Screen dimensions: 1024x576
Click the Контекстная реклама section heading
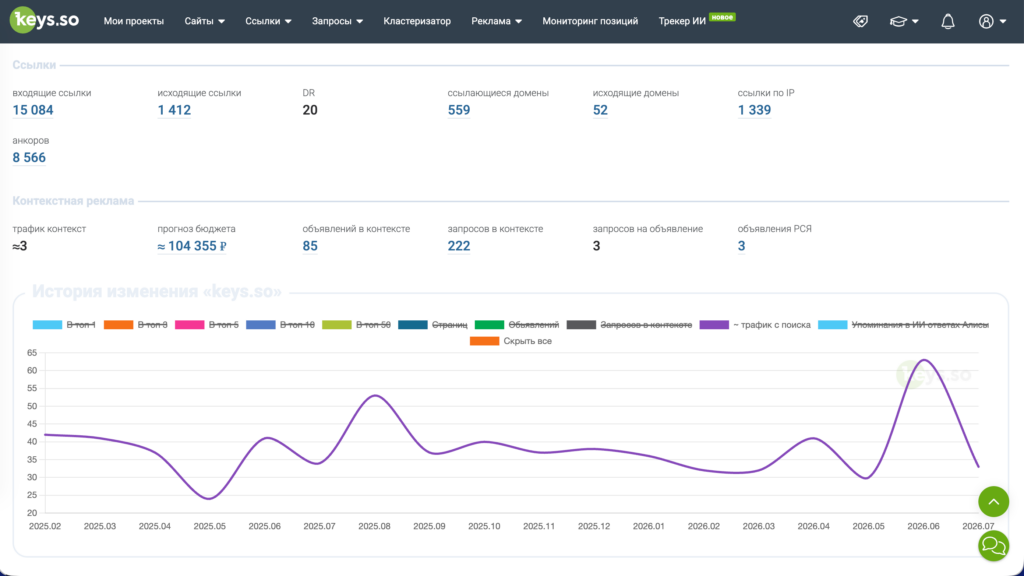click(73, 200)
